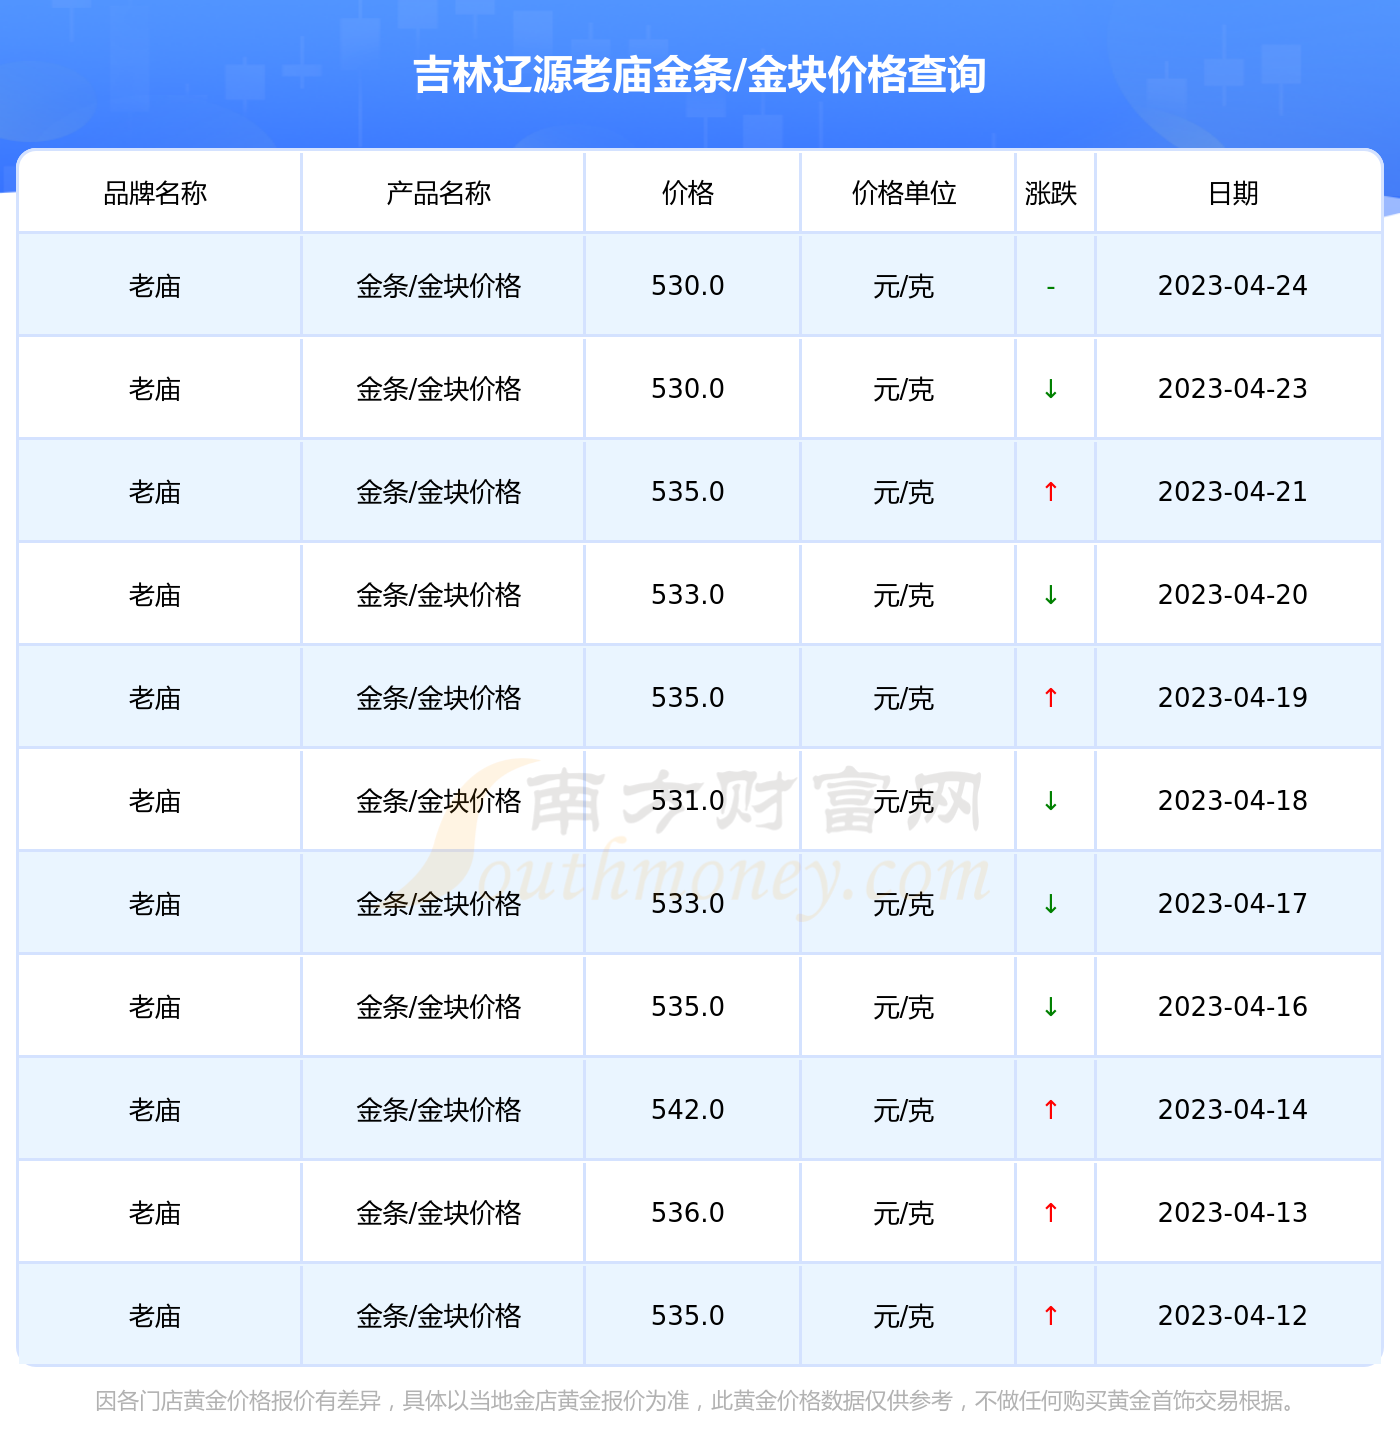Click the red up arrow for 2023-04-21

1051,492
